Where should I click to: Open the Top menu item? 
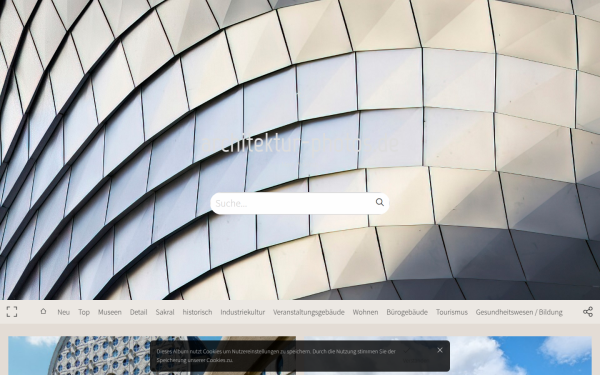[84, 312]
